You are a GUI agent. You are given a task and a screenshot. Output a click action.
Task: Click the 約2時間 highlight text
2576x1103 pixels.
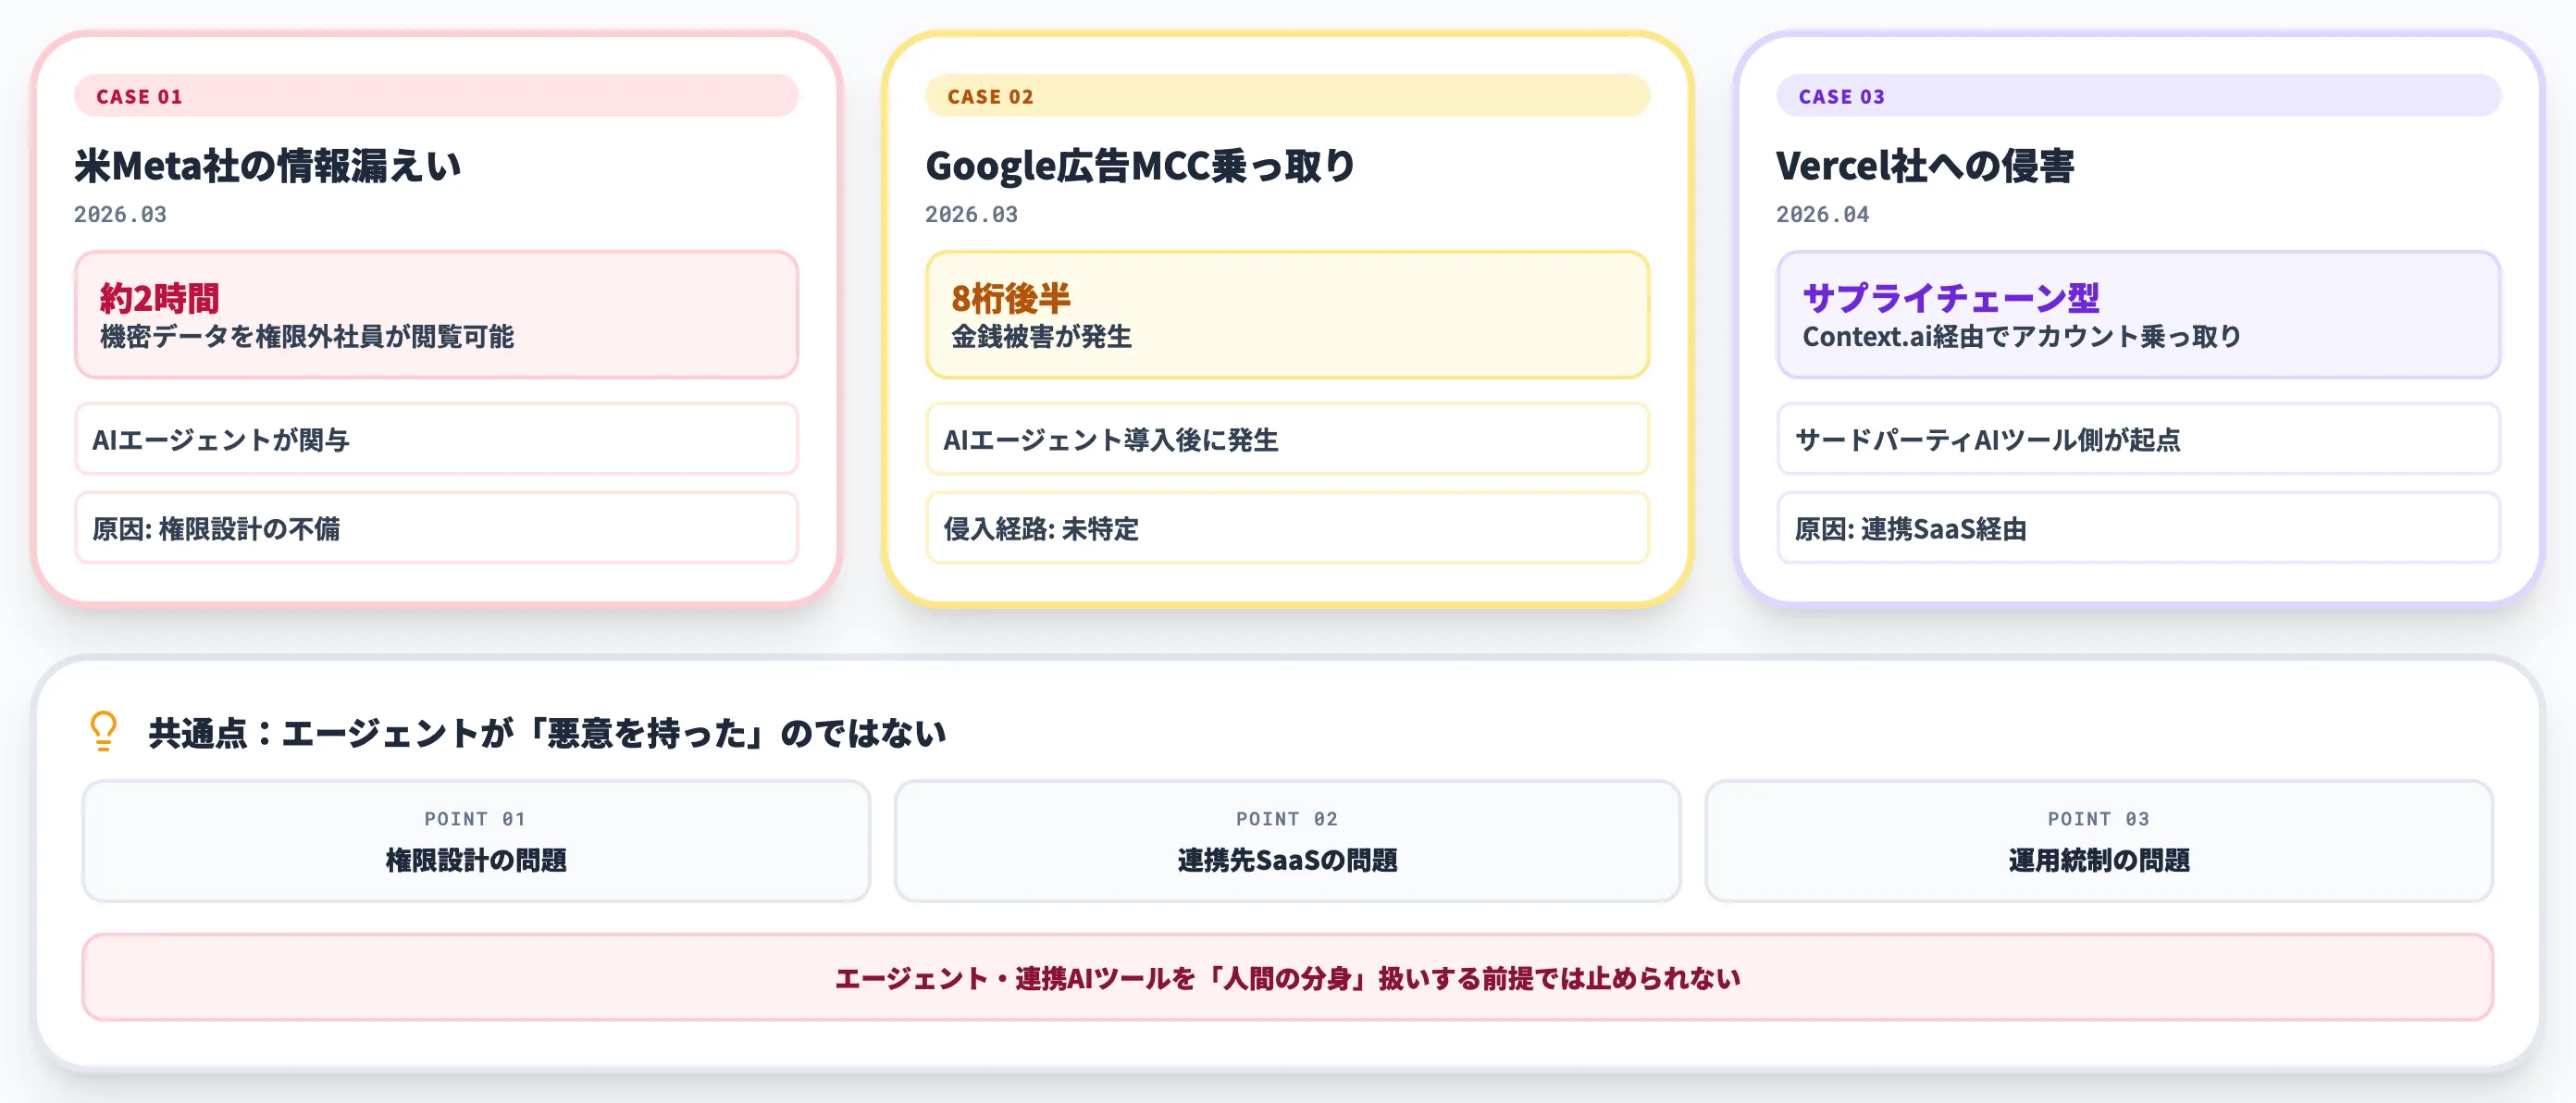pyautogui.click(x=159, y=298)
